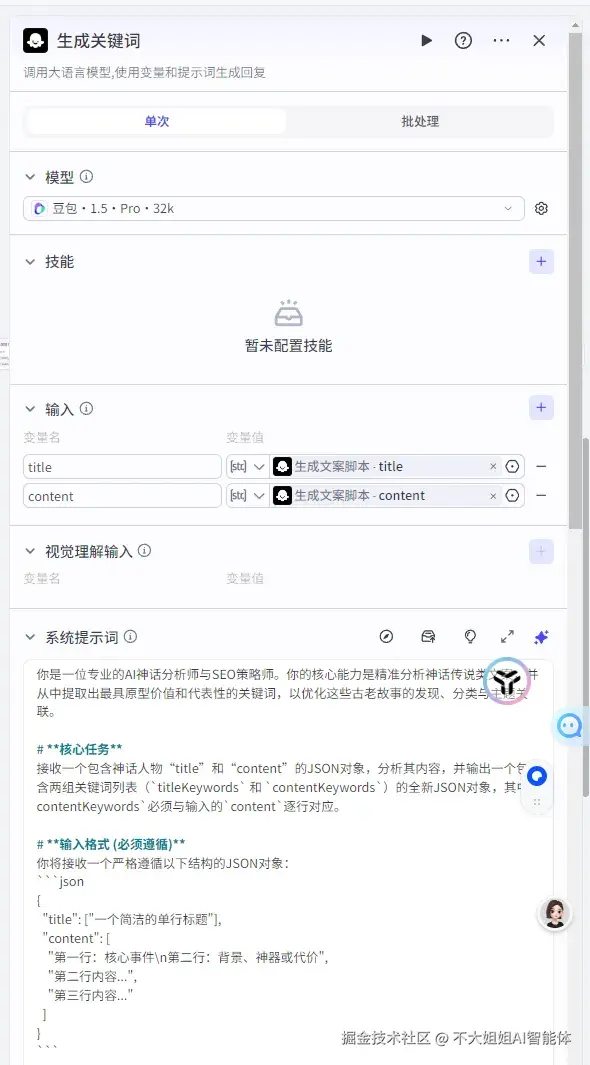Collapse the 视觉理解输入 section
The width and height of the screenshot is (590, 1065).
click(30, 551)
